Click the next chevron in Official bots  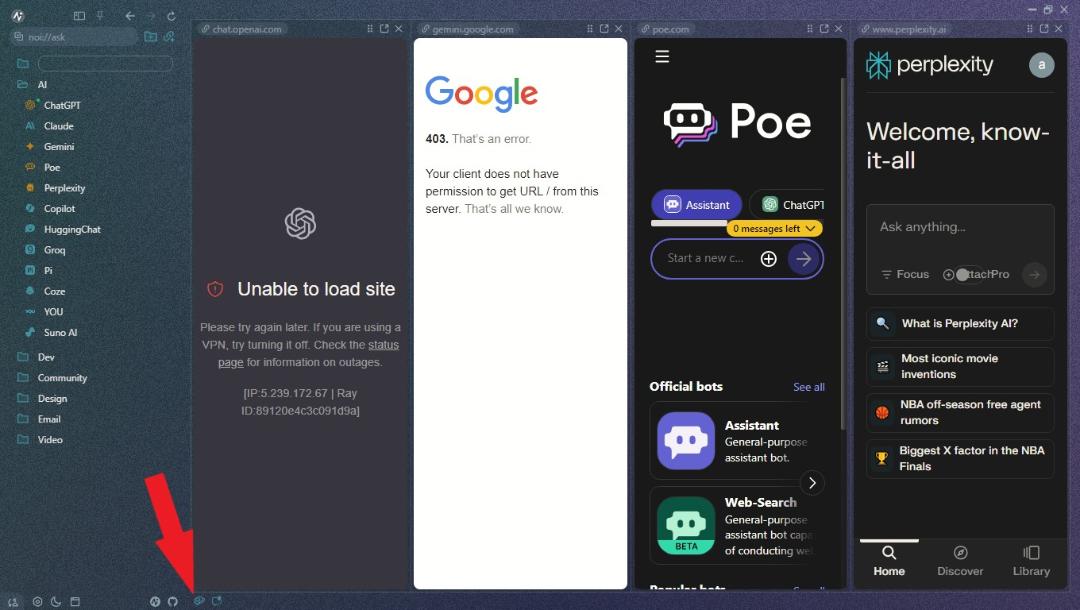812,483
